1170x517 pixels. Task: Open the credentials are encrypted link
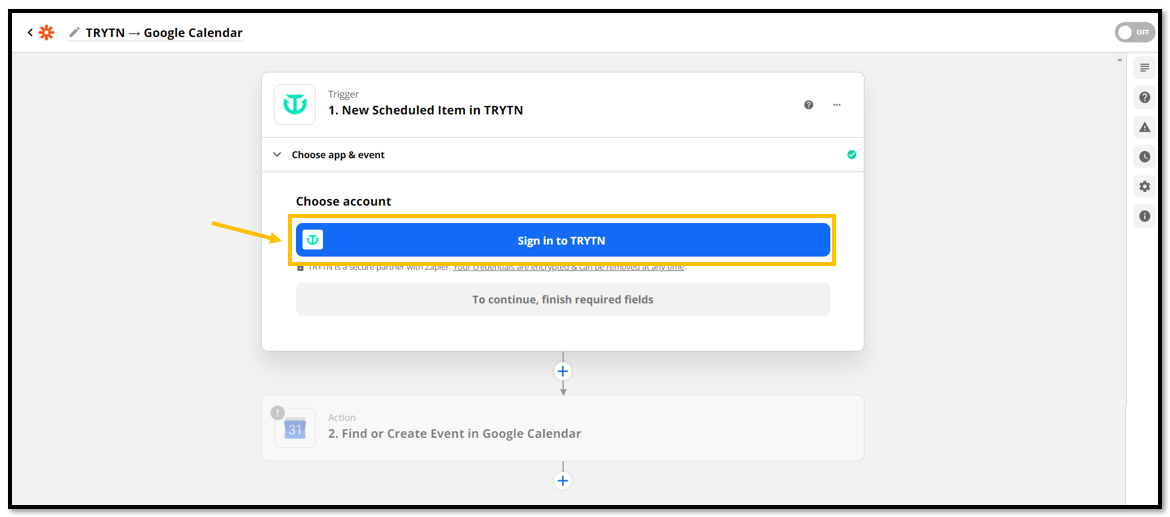click(569, 266)
